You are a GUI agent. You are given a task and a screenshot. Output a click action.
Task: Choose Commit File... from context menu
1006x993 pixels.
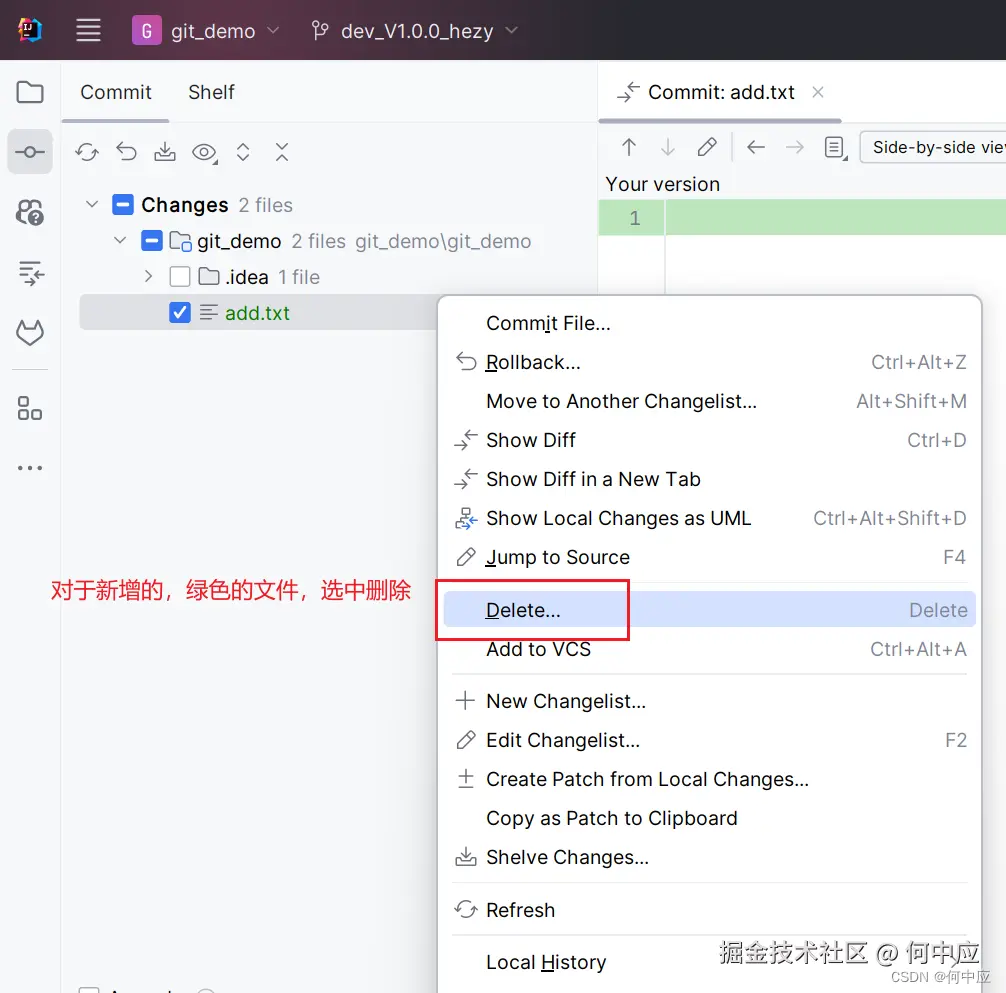(x=709, y=323)
